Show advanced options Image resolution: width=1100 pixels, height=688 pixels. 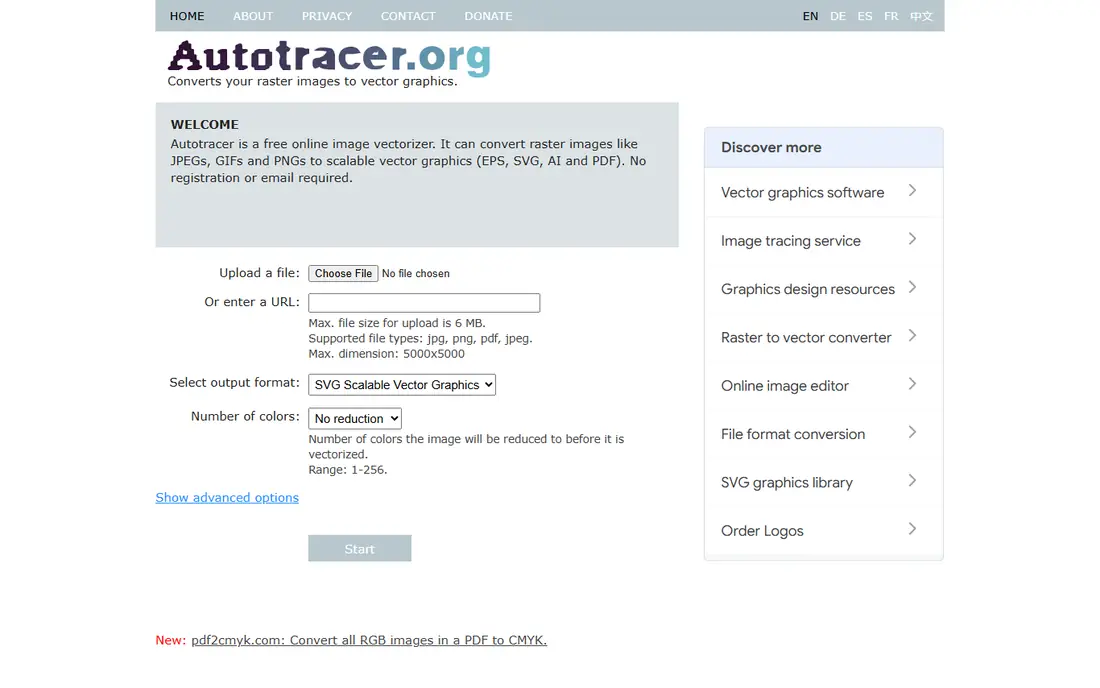(x=227, y=497)
